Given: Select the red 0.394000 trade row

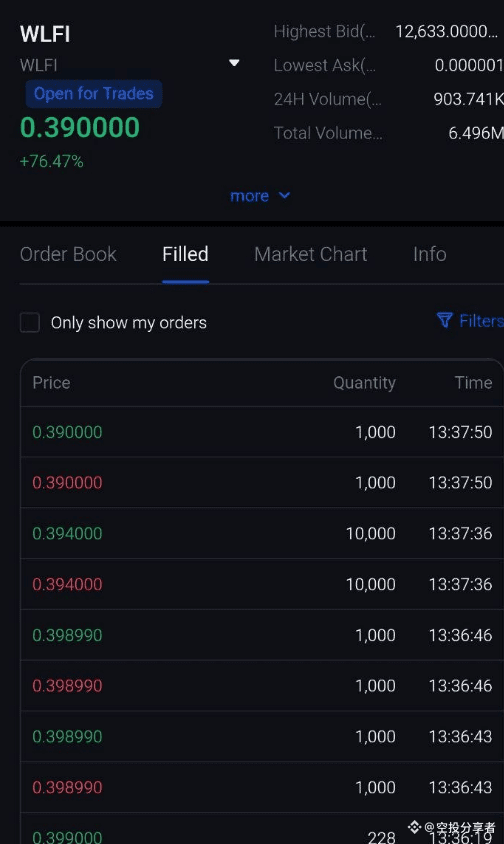Looking at the screenshot, I should coord(262,584).
